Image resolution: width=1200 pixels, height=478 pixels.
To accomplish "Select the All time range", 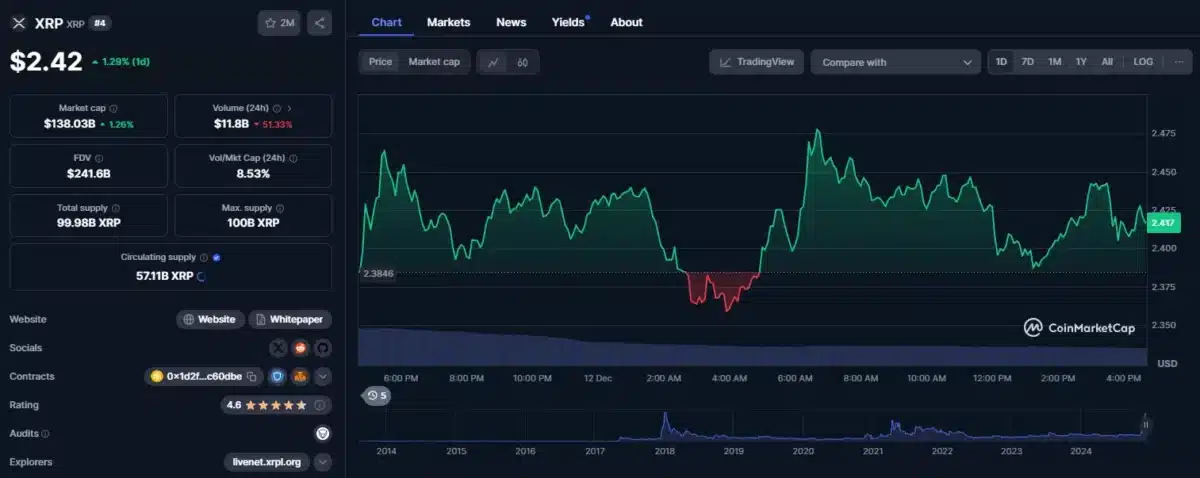I will (1107, 62).
